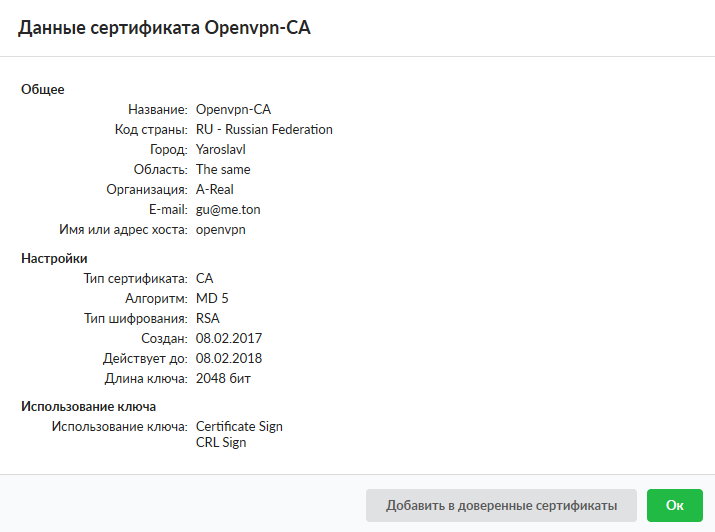Click the "Общее" section heading

[x=42, y=89]
